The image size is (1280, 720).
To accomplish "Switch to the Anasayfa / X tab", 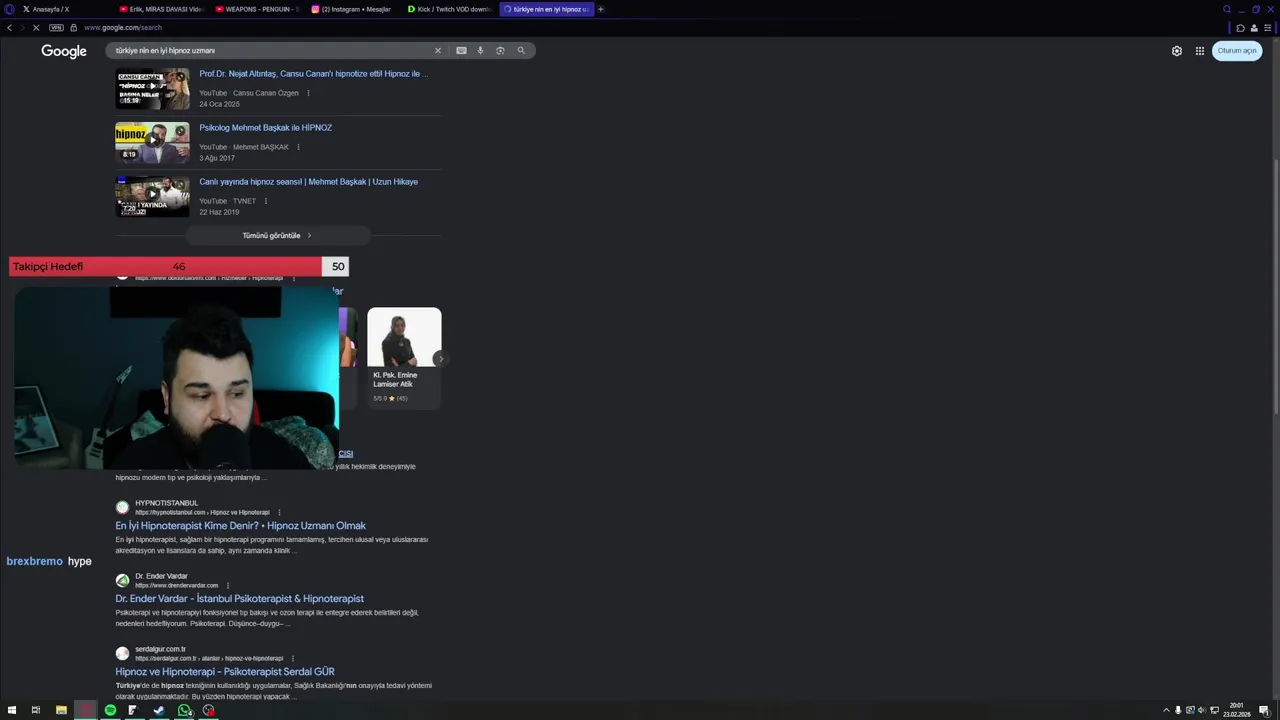I will coord(64,9).
